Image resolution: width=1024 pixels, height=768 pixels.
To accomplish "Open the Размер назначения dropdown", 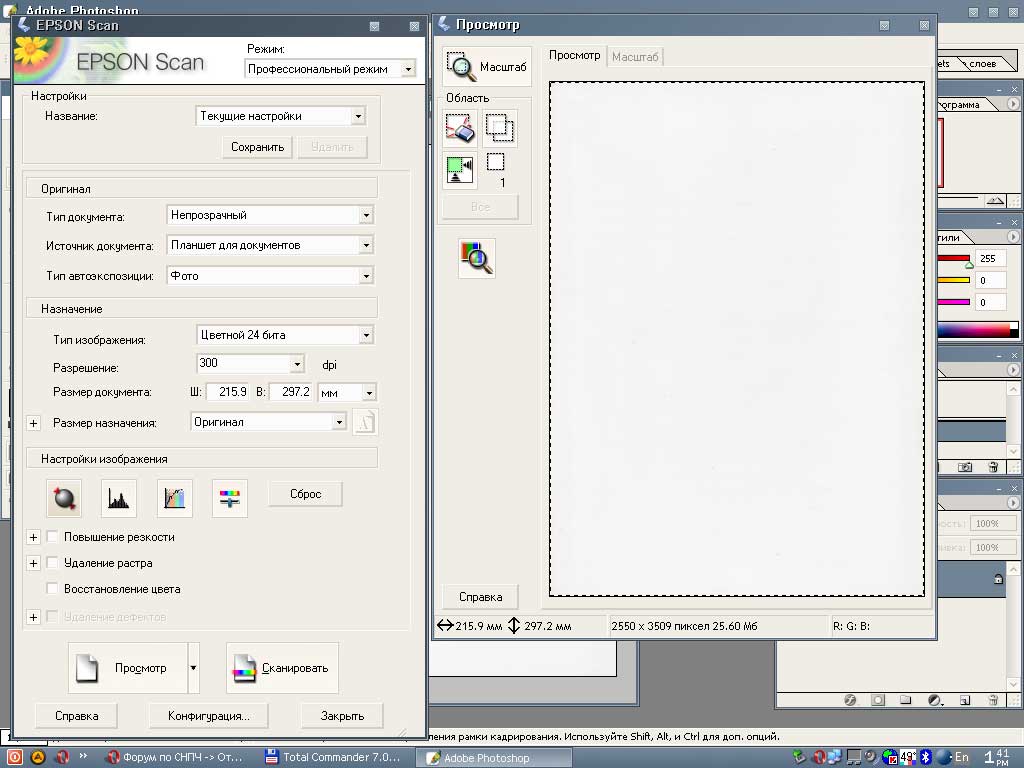I will coord(339,423).
